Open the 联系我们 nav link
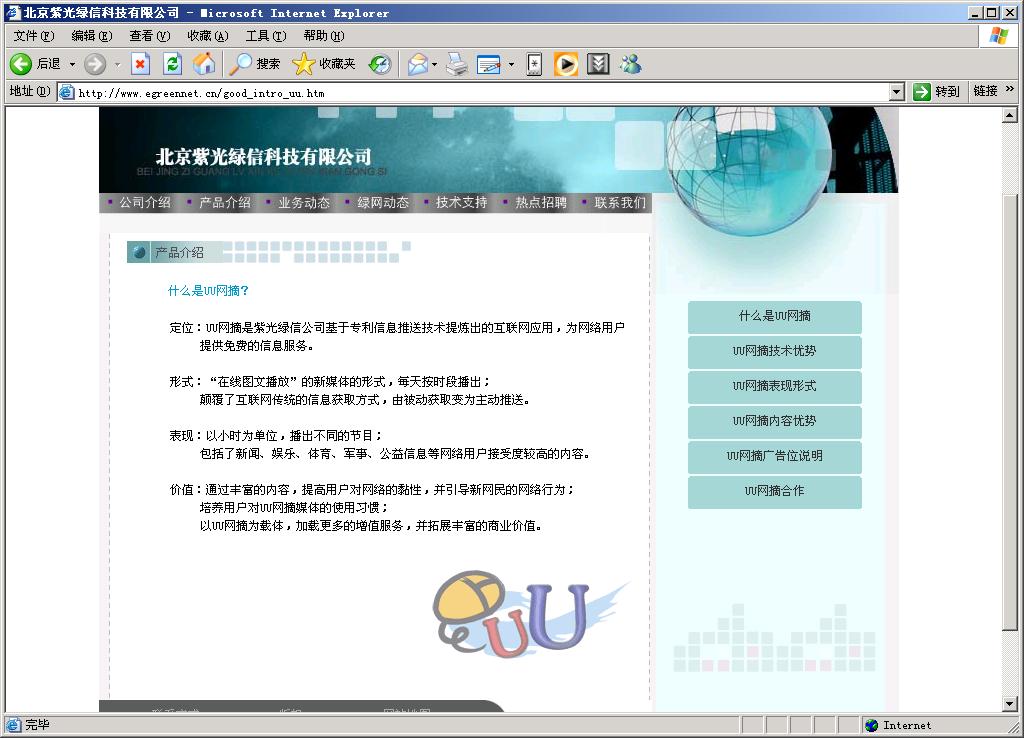This screenshot has height=738, width=1024. (x=620, y=202)
